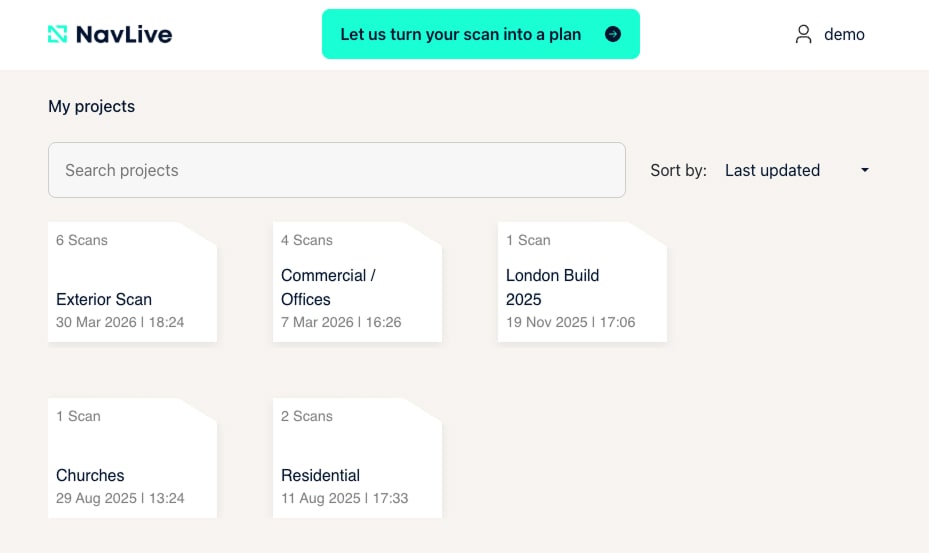Click the '4 Scans' label on Commercial card
The width and height of the screenshot is (929, 553).
(307, 240)
